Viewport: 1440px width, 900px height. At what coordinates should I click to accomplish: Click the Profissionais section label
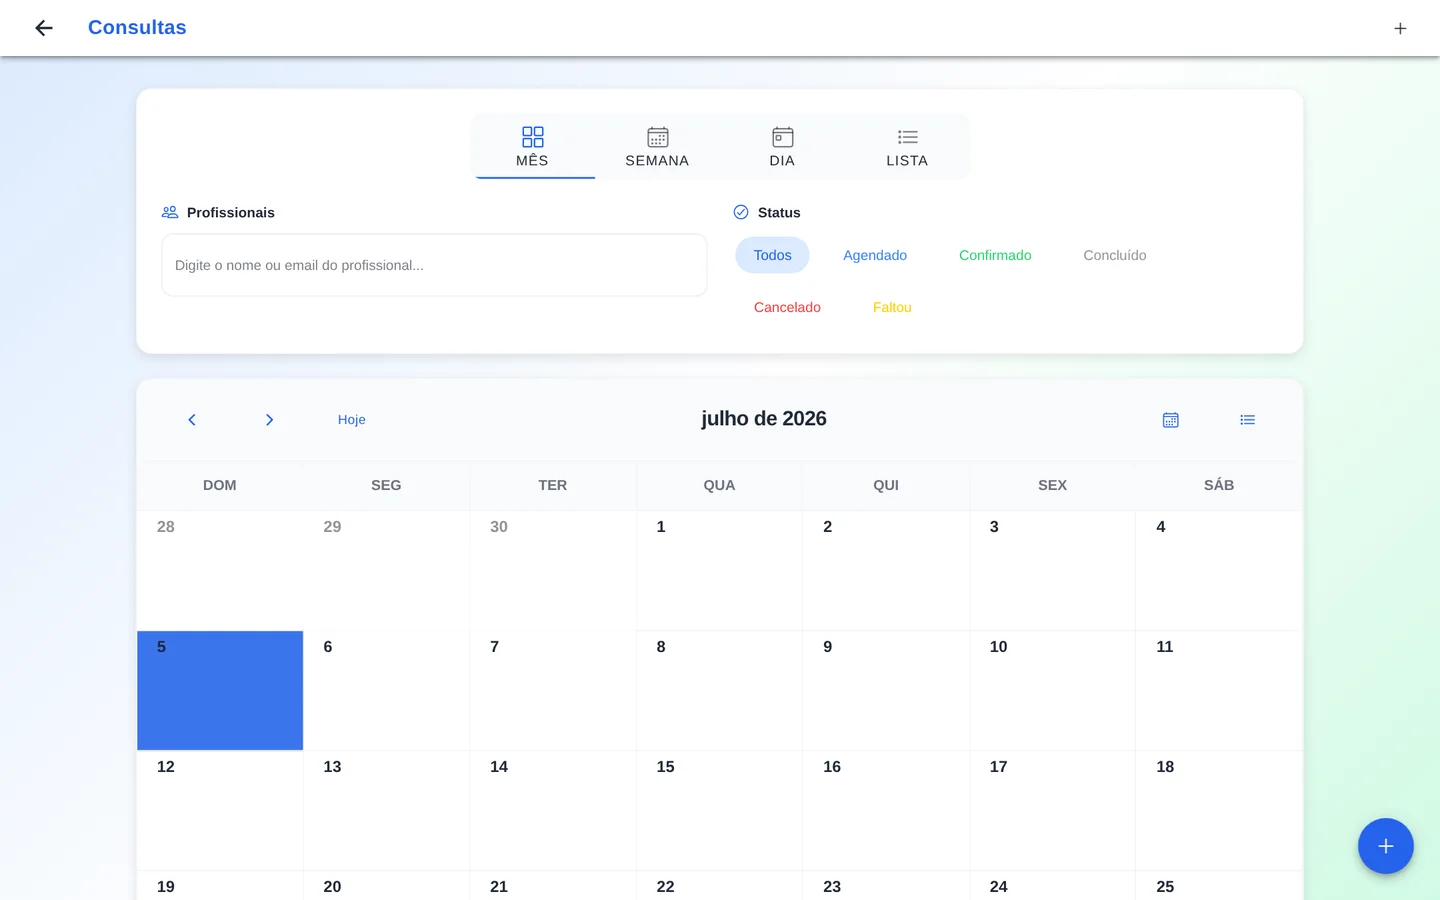click(x=231, y=212)
